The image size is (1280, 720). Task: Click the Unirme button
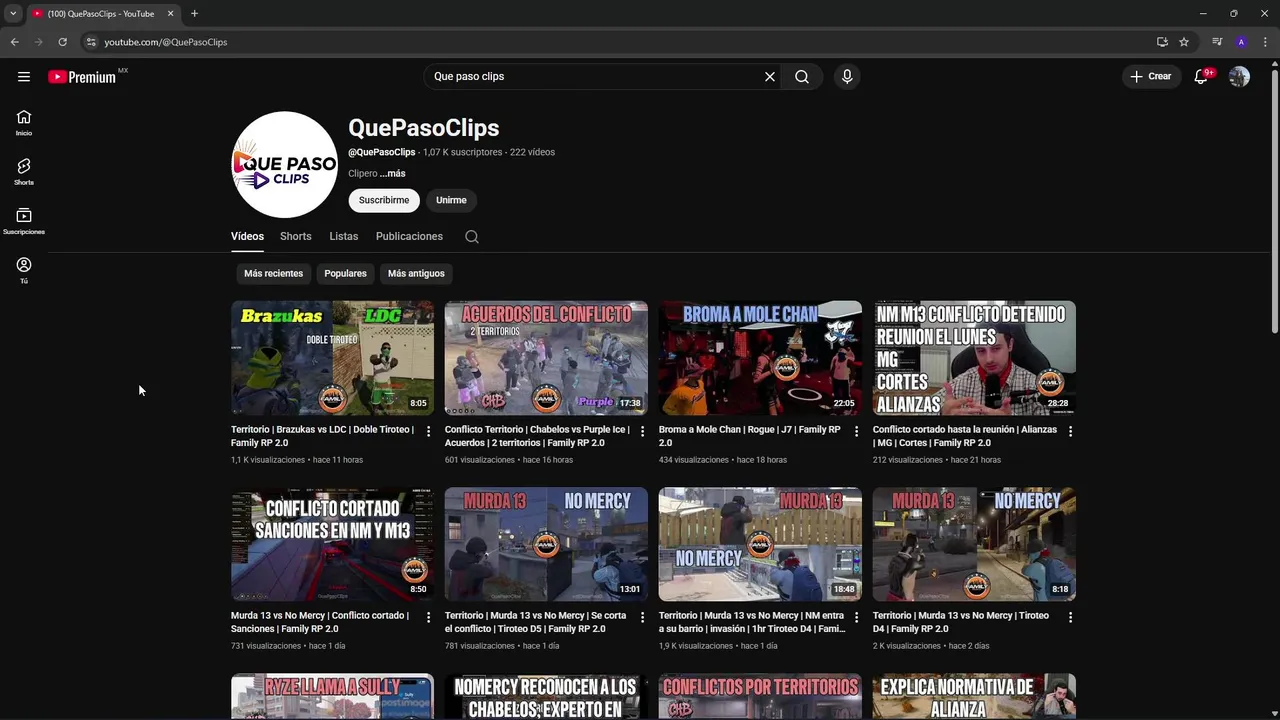(x=451, y=200)
